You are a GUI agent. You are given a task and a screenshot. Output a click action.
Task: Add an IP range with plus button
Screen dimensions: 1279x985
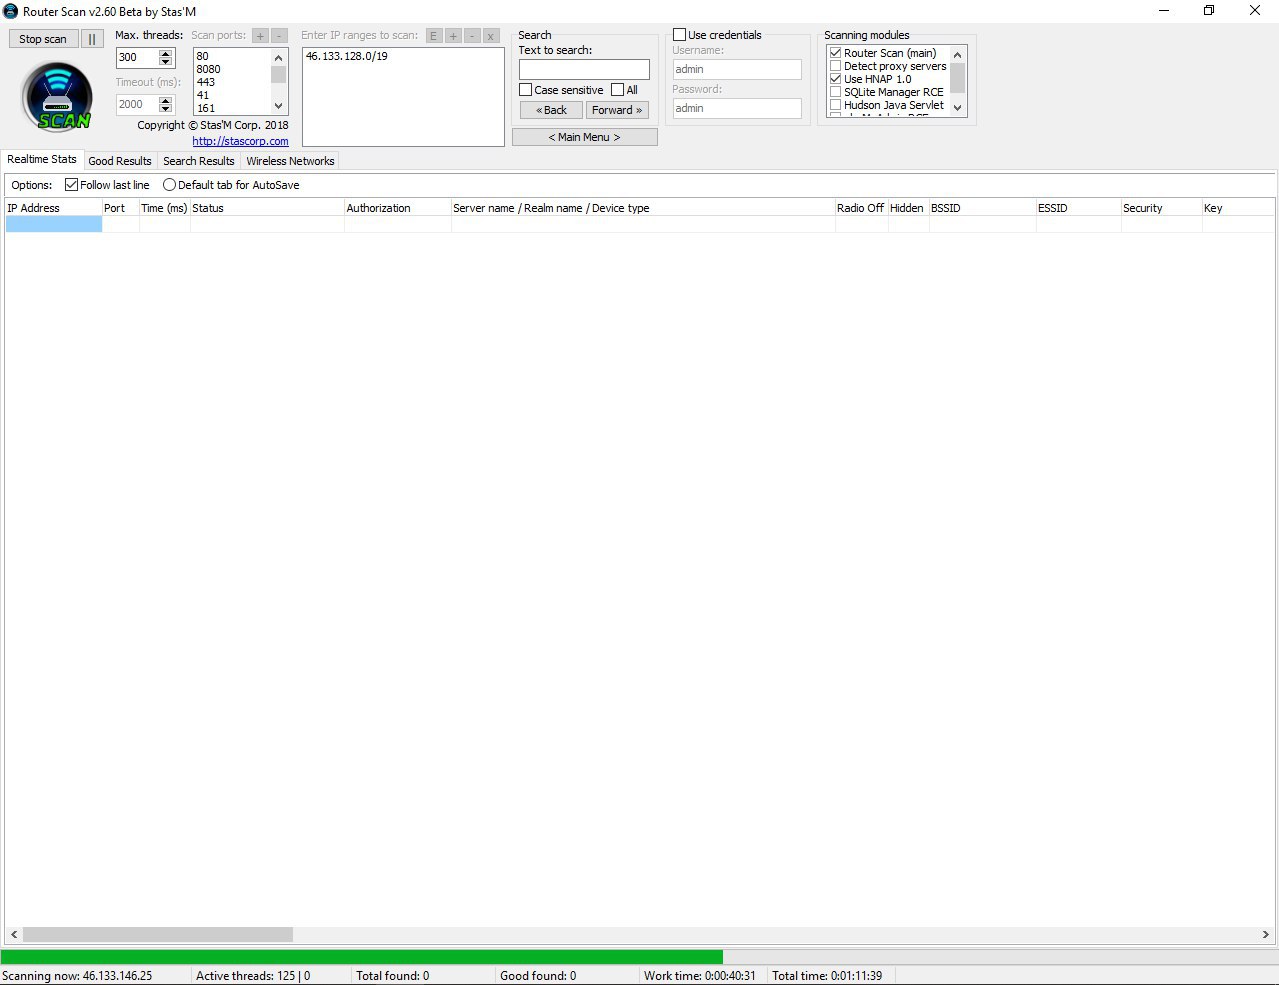pos(452,35)
